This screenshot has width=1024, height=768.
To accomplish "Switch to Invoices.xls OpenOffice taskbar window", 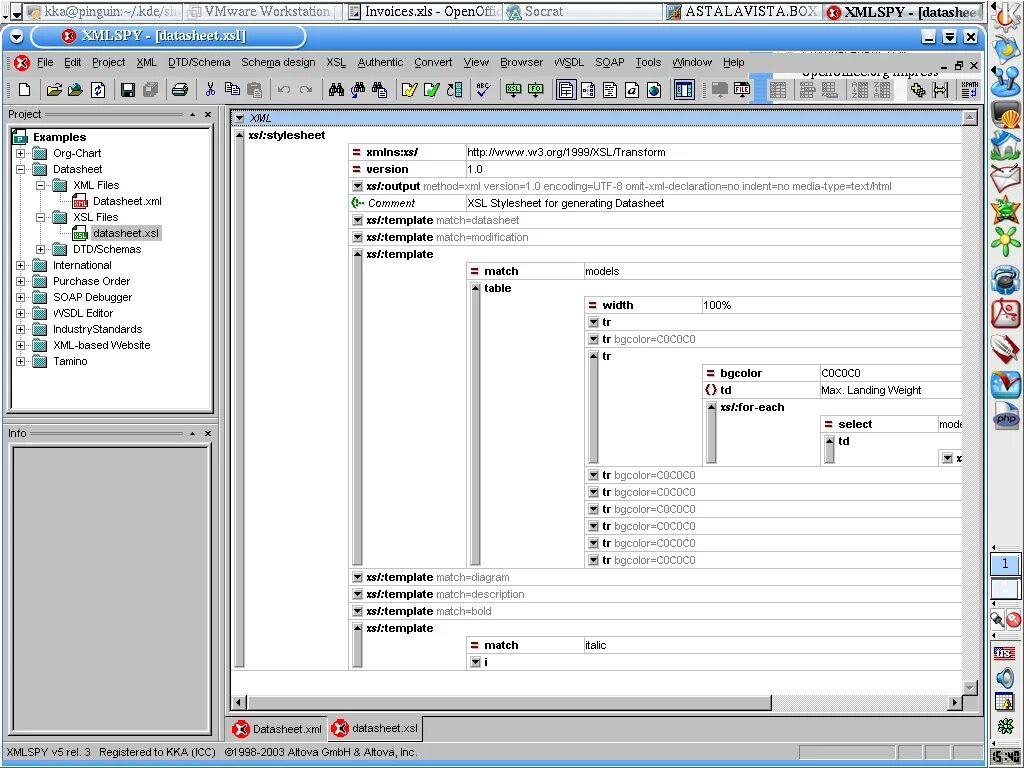I will click(422, 11).
